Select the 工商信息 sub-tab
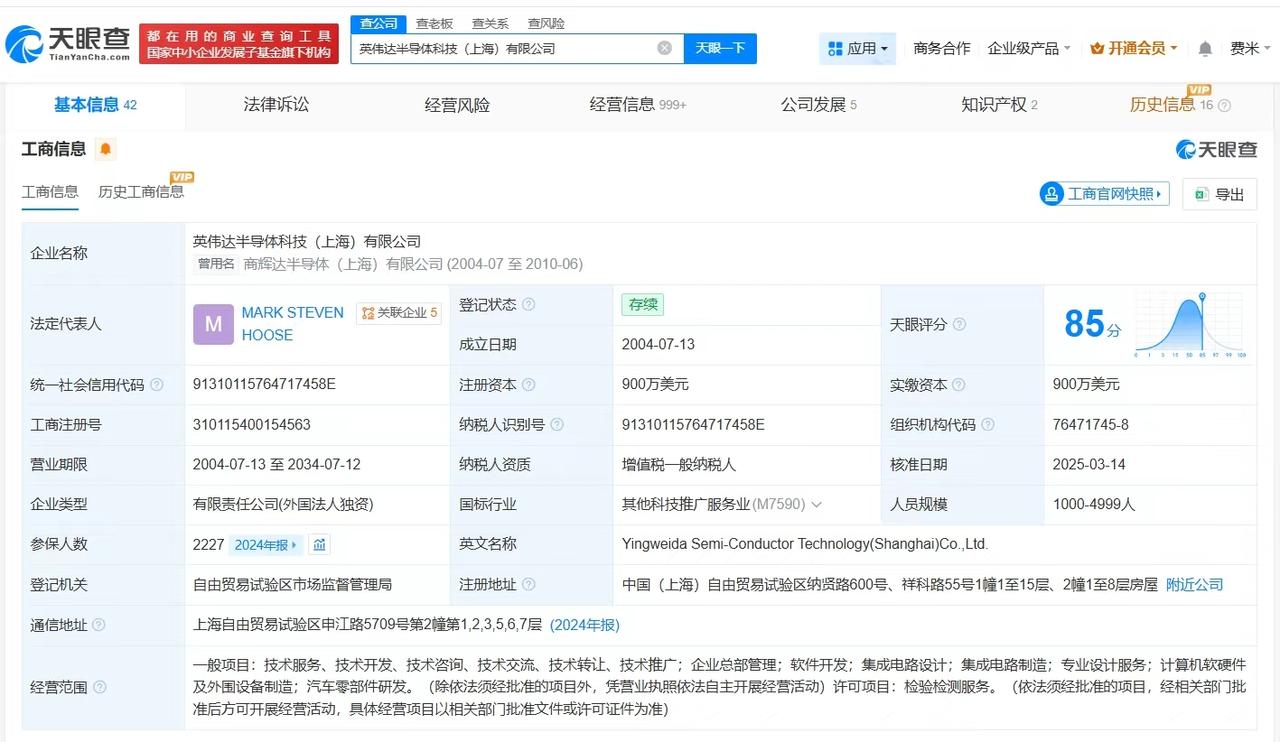This screenshot has height=742, width=1280. point(50,192)
